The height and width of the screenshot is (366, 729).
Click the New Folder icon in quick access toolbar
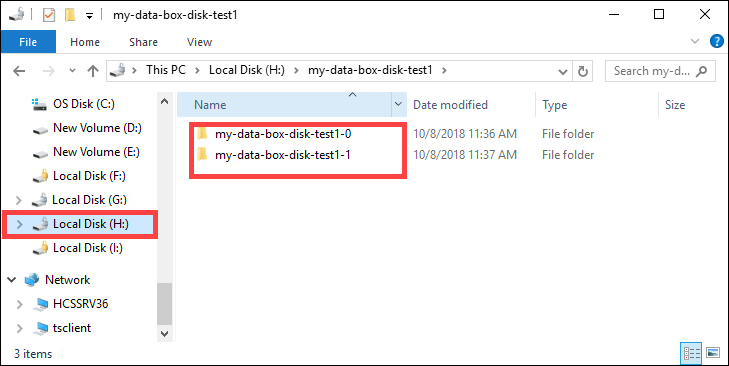[70, 15]
